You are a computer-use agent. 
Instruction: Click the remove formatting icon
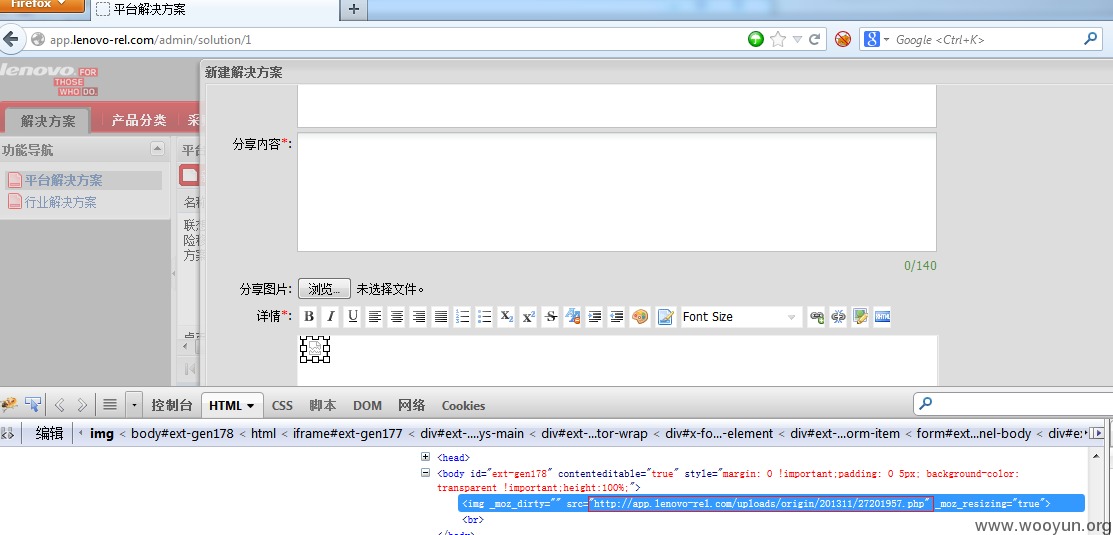point(572,317)
